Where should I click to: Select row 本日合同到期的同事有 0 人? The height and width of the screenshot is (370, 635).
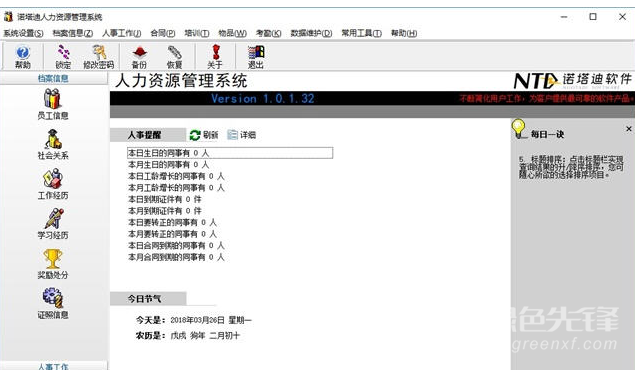coord(176,245)
